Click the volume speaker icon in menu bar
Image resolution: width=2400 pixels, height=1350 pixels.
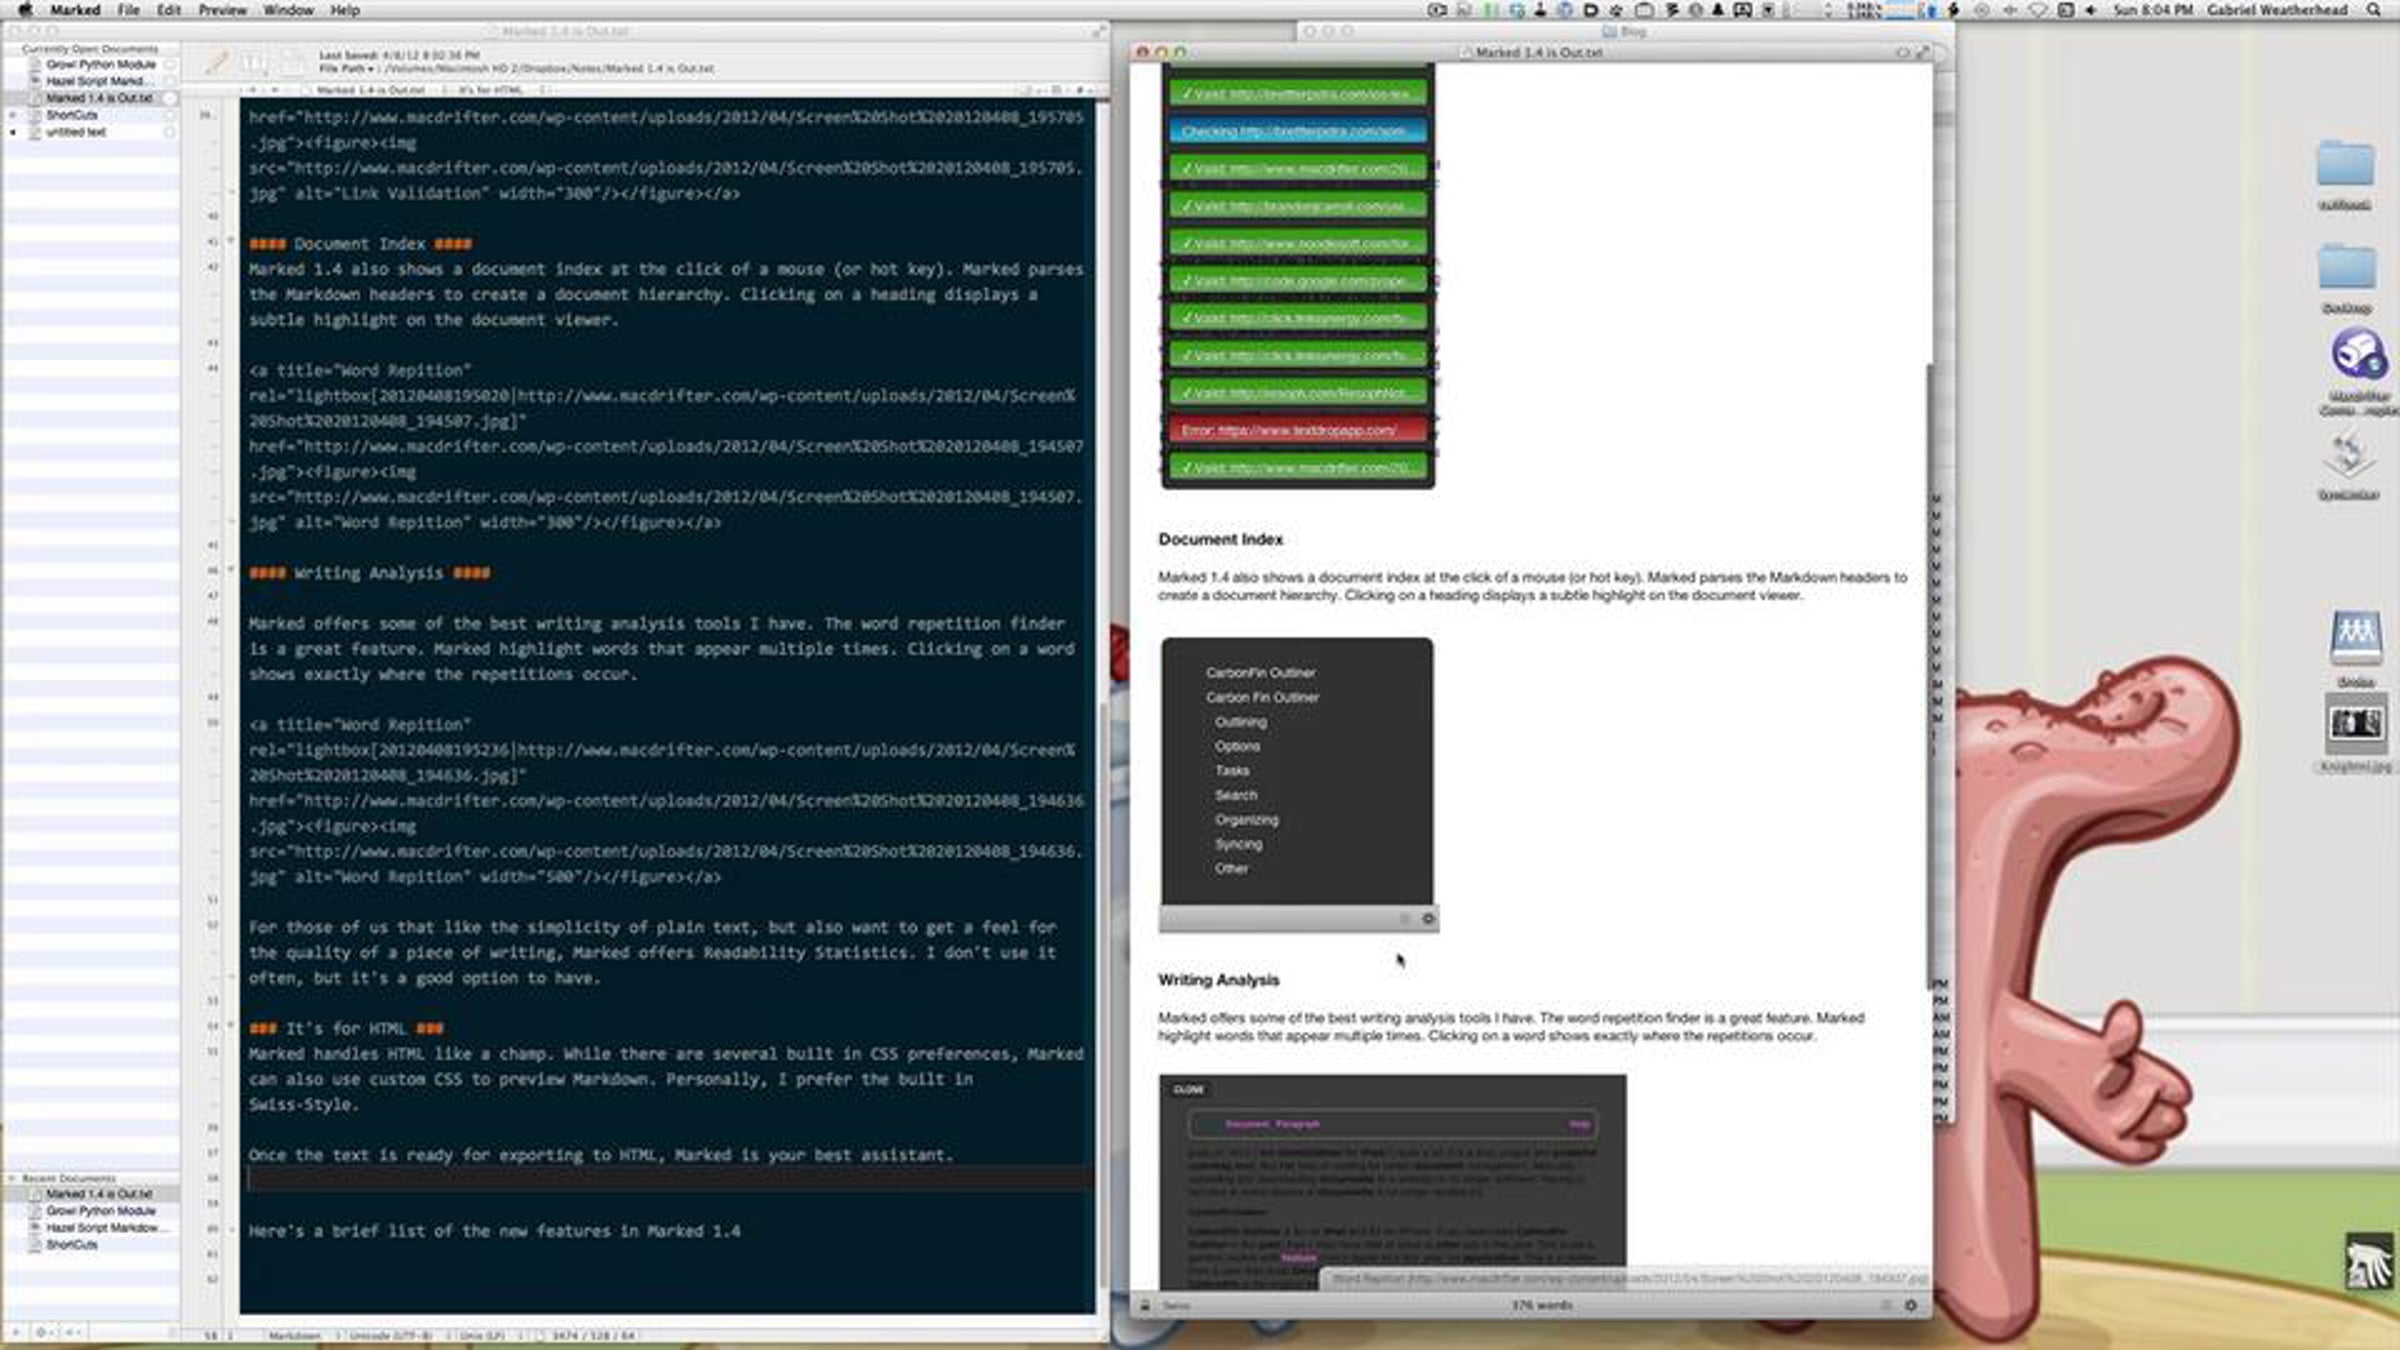(x=2090, y=10)
